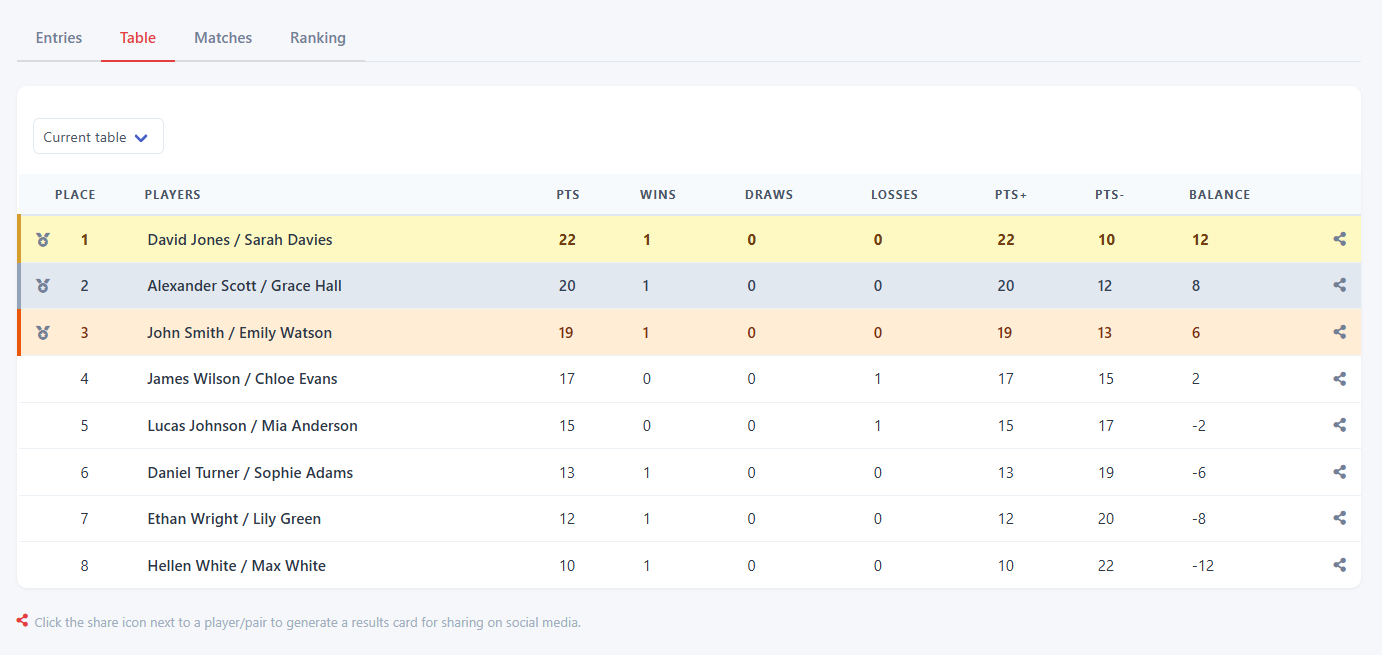Share James Wilson / Chloe Evans result card

point(1340,379)
